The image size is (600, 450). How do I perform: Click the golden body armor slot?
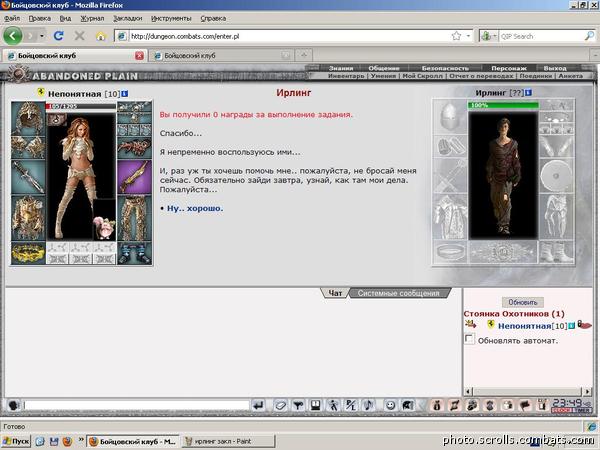coord(28,218)
